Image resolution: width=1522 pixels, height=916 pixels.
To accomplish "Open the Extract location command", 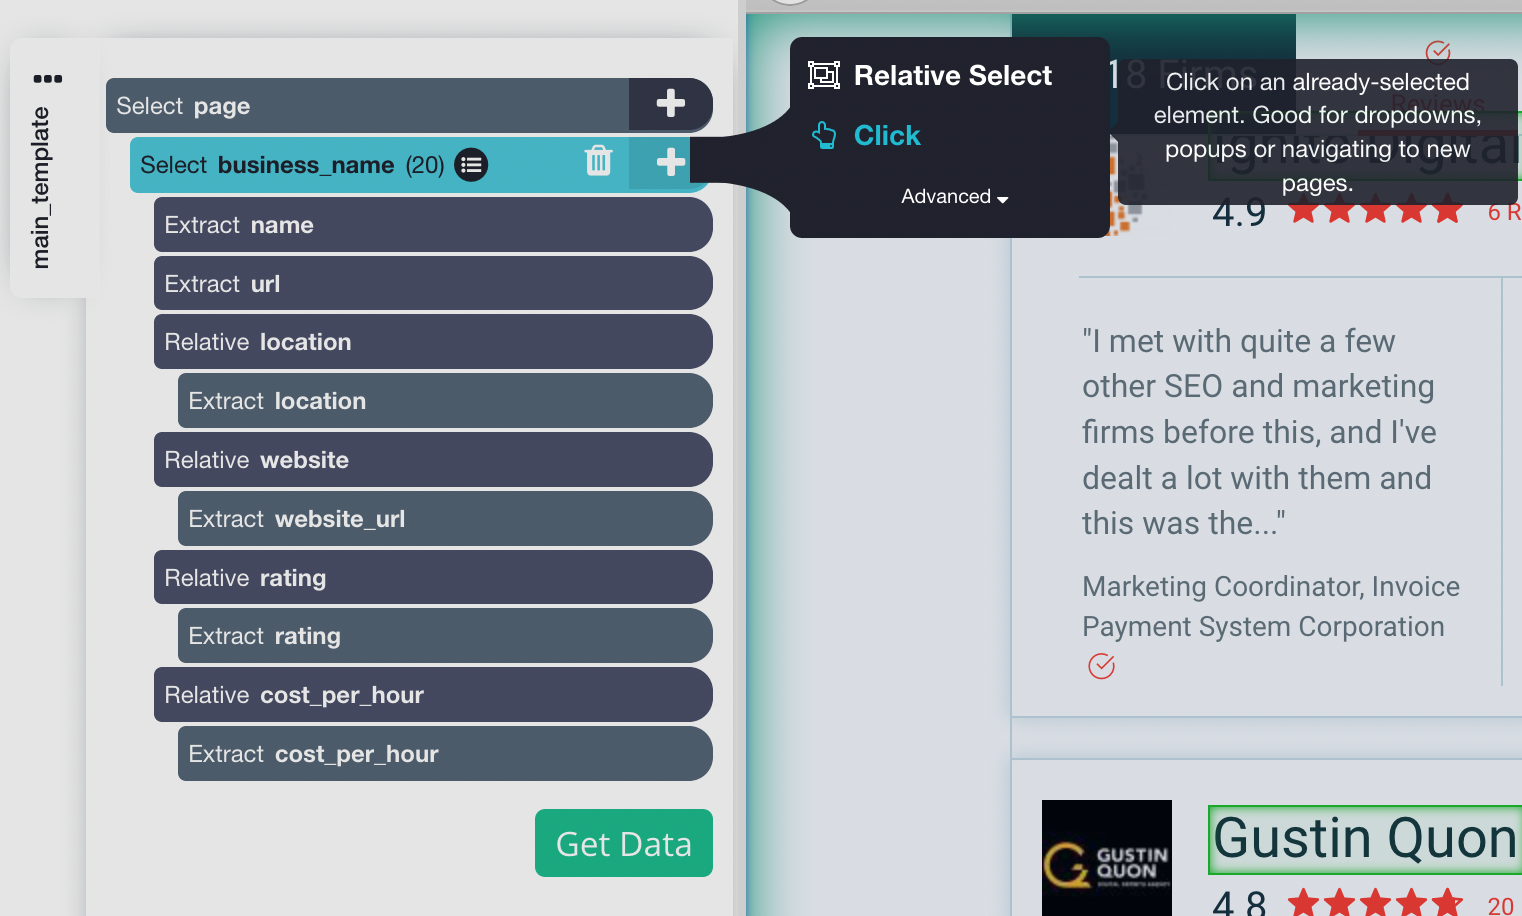I will pos(445,400).
